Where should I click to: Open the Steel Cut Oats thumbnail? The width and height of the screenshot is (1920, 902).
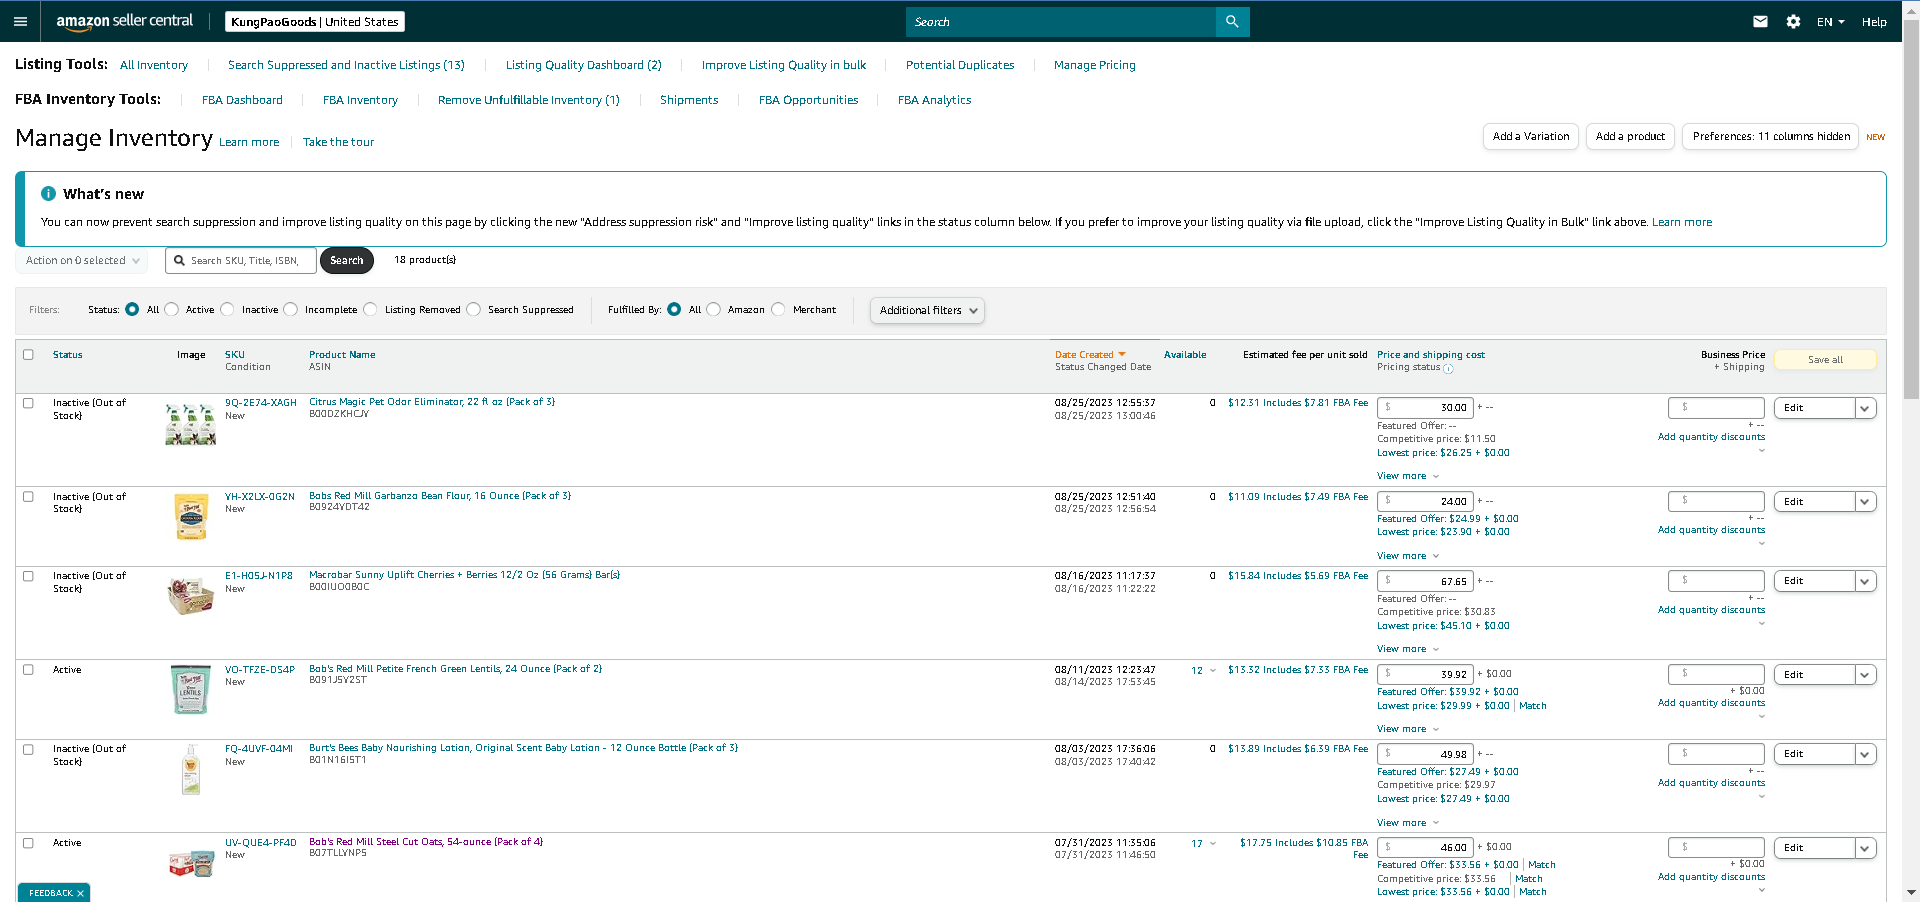tap(190, 863)
